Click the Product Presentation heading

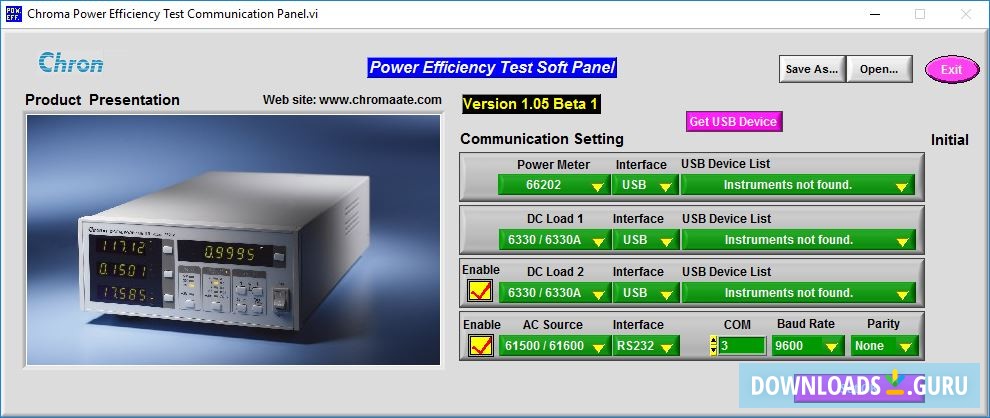coord(102,100)
